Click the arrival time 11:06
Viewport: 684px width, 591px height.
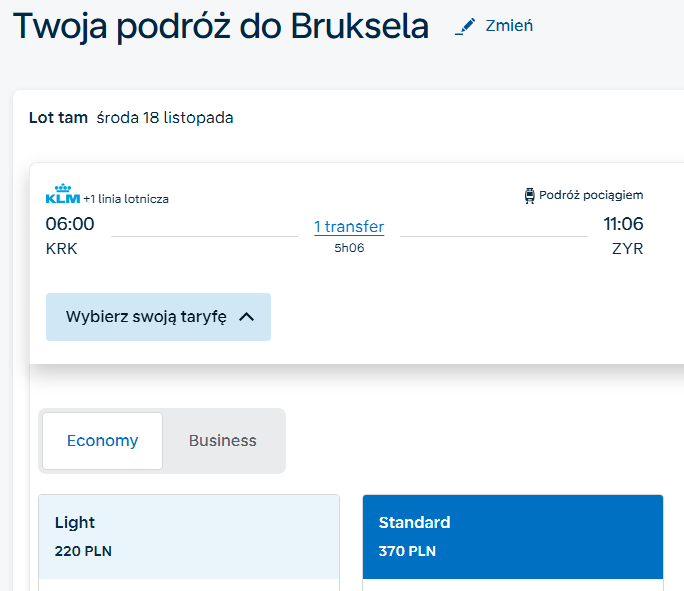pyautogui.click(x=623, y=224)
